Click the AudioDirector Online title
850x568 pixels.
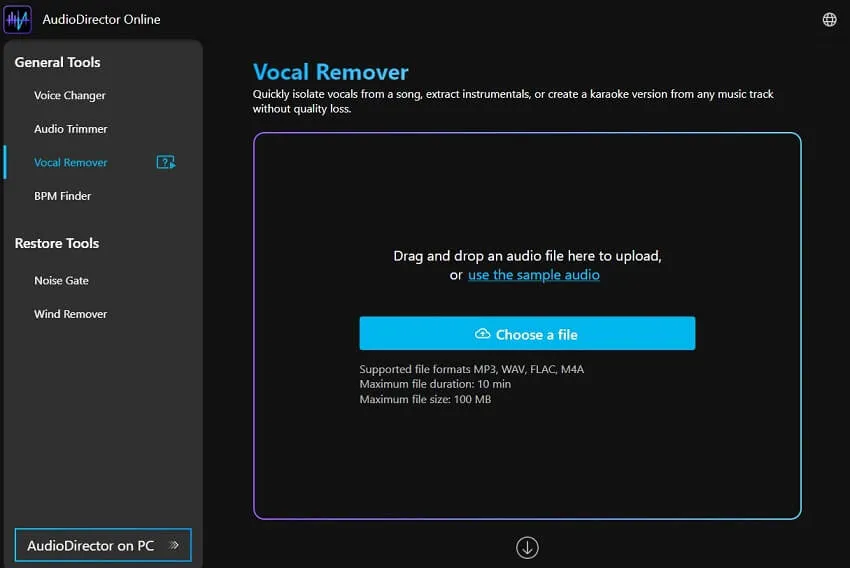[101, 20]
